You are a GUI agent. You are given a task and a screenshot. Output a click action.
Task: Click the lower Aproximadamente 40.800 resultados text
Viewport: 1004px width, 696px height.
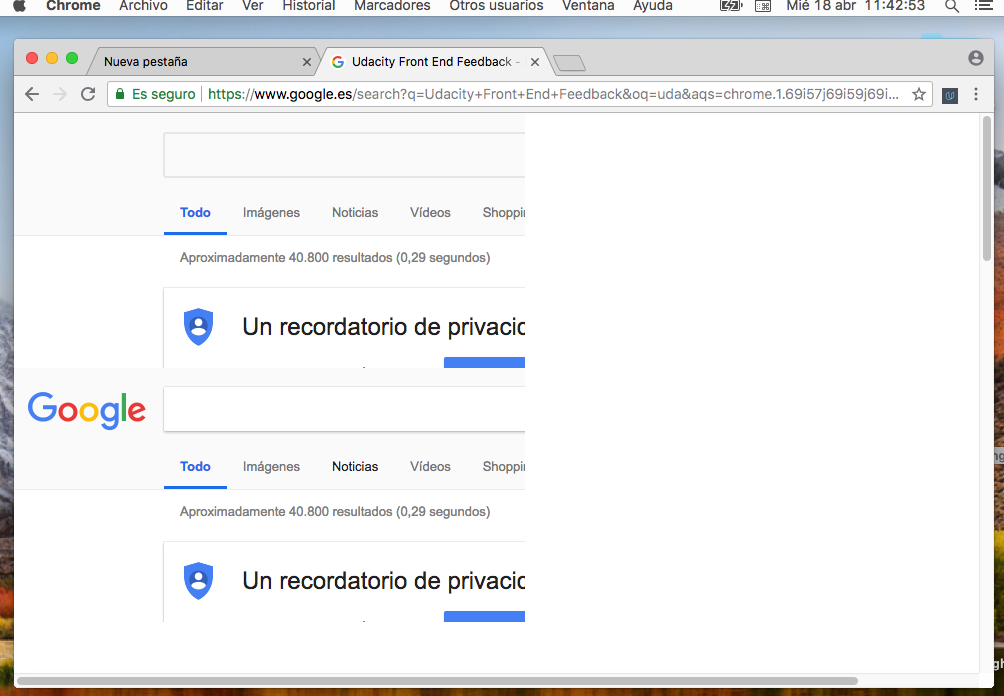point(335,512)
